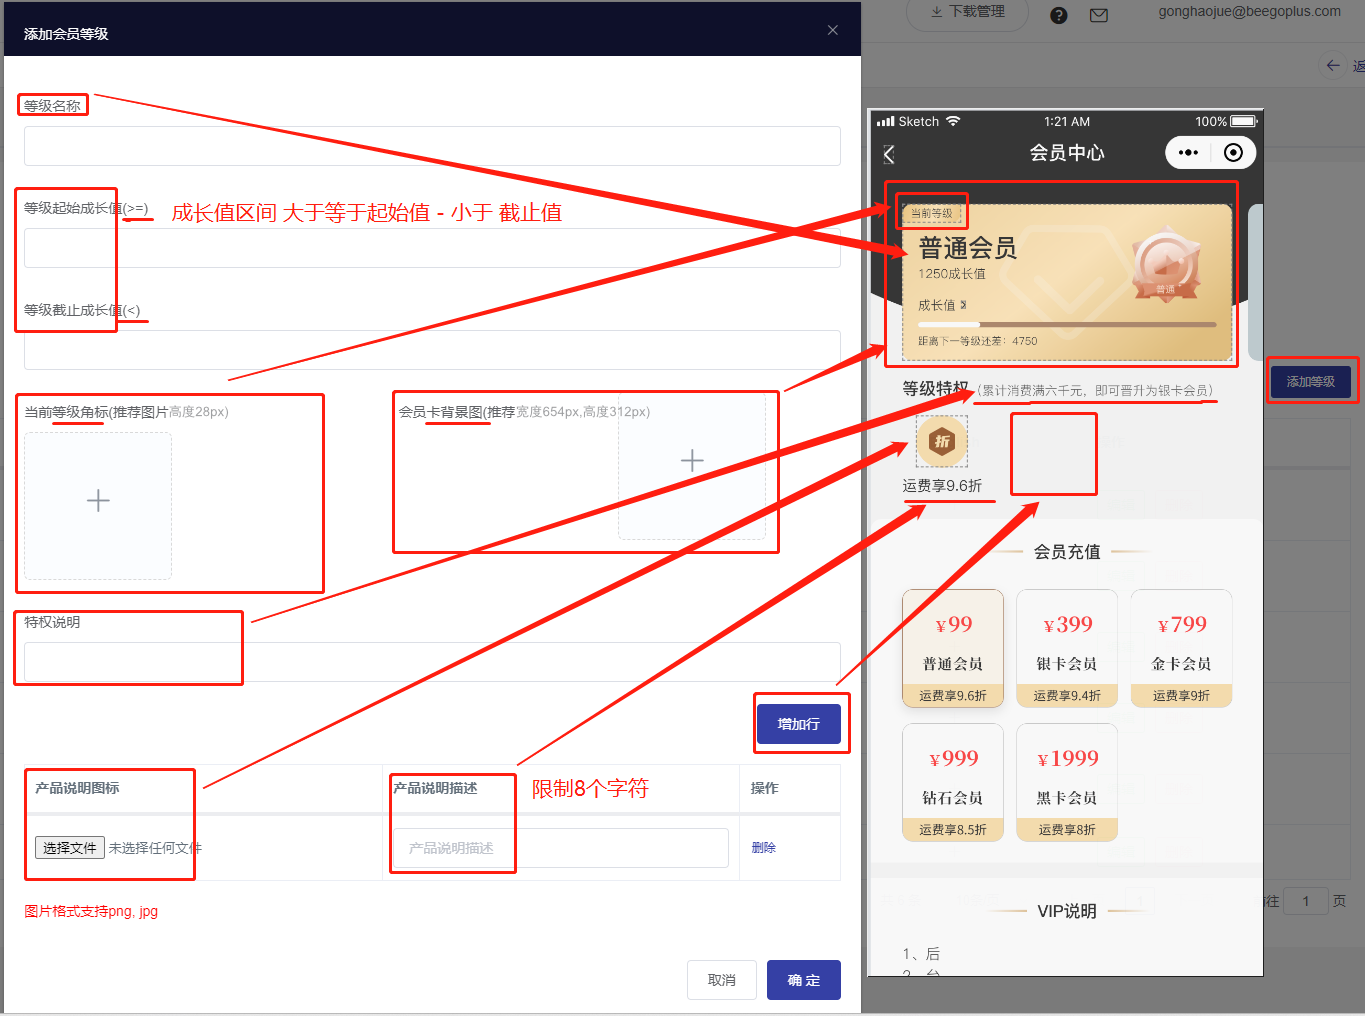Click 选择文件 file chooser button

tap(70, 848)
